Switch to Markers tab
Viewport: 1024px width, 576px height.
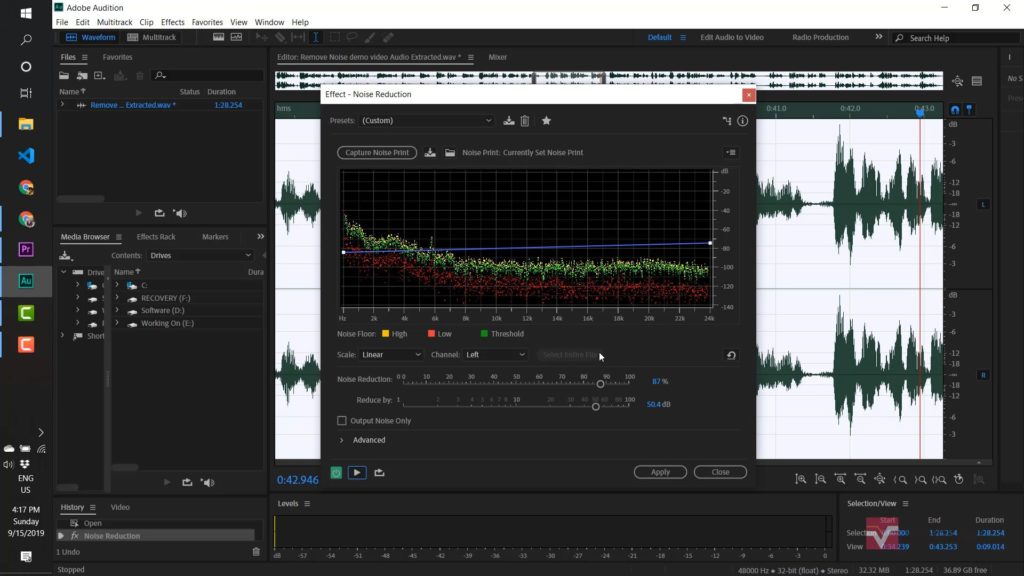(x=215, y=237)
